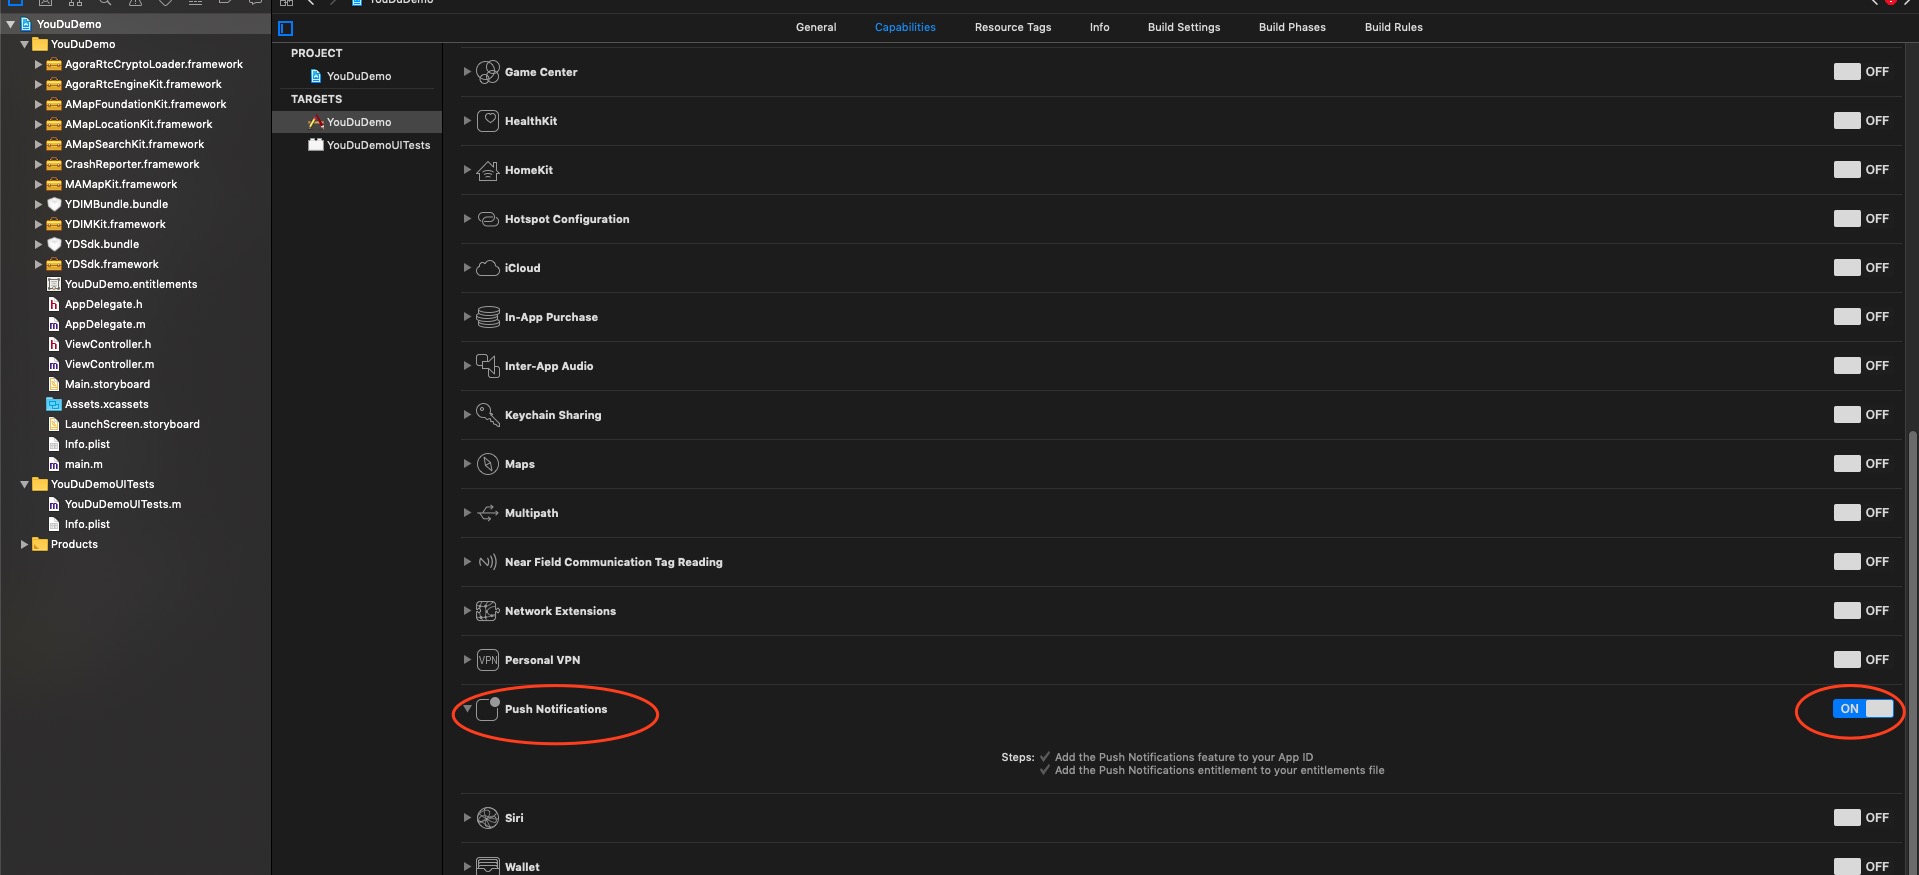Click the Keychain Sharing key icon

point(488,415)
